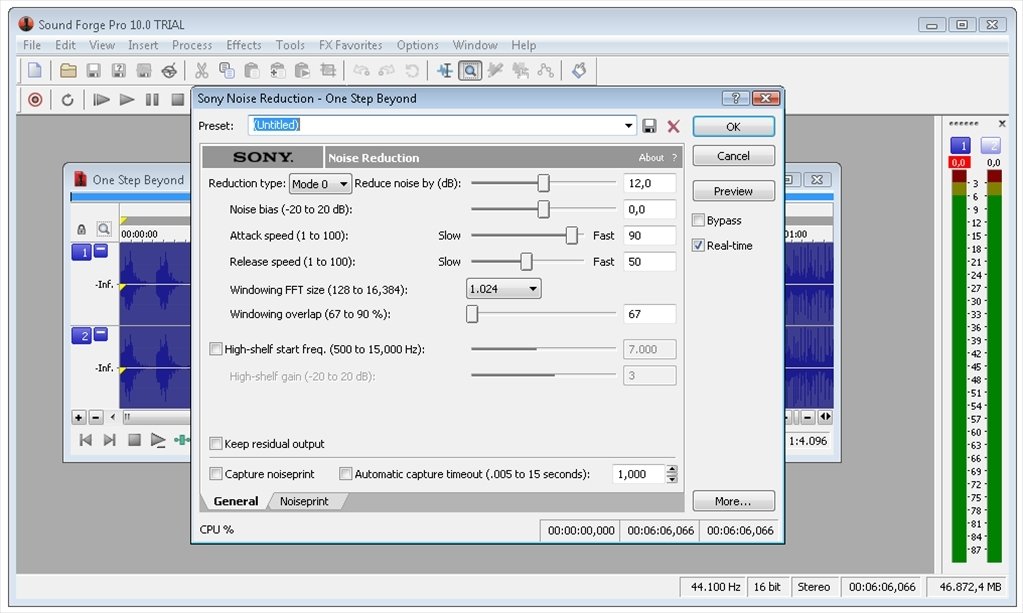Click the Undo toolbar icon
This screenshot has width=1023, height=613.
pyautogui.click(x=361, y=70)
